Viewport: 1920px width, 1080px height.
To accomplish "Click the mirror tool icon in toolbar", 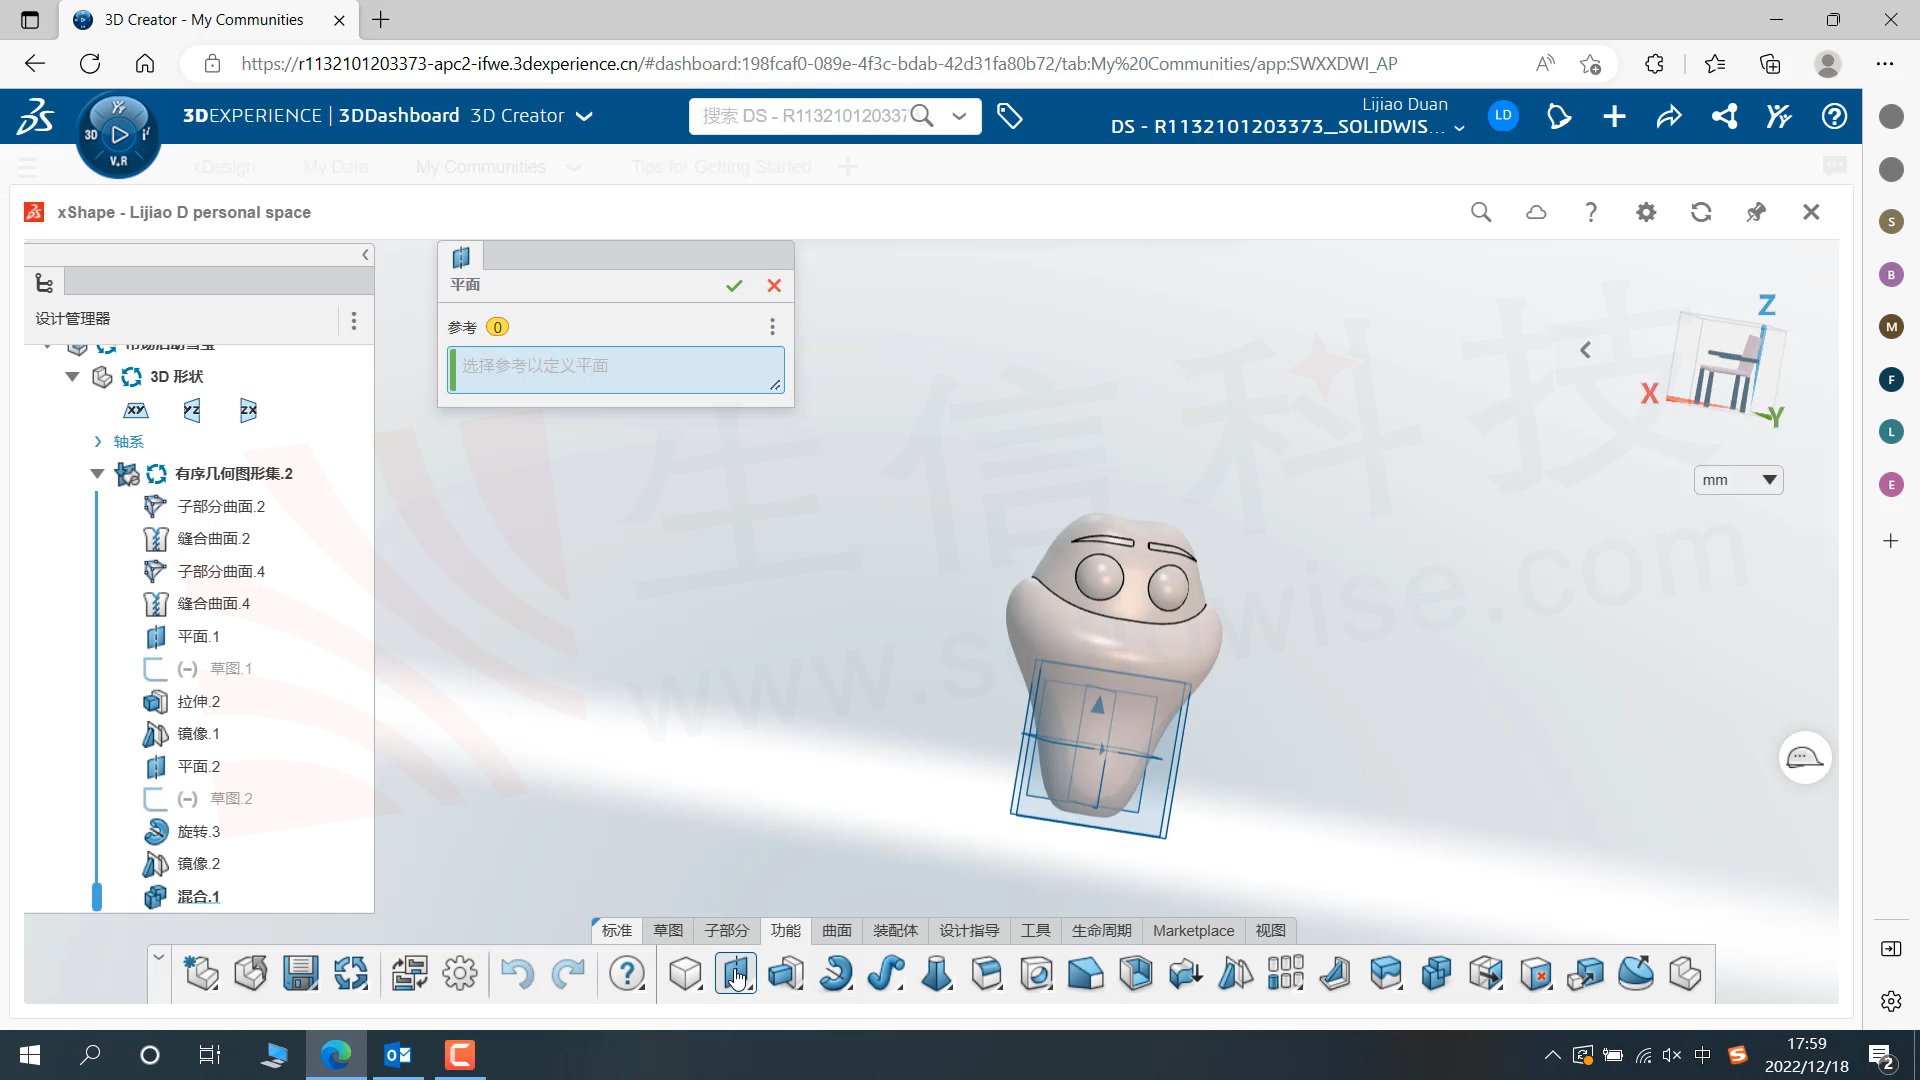I will [1236, 973].
